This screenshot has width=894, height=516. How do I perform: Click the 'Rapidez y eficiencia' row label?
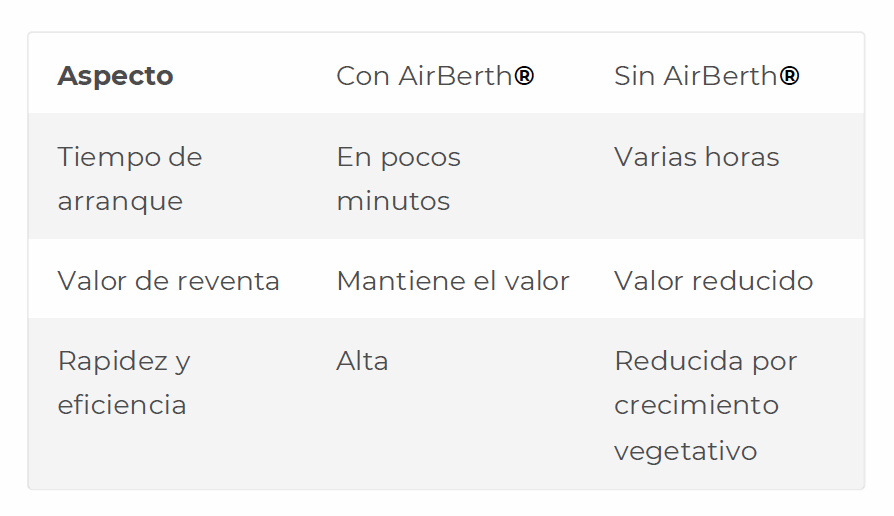[124, 383]
